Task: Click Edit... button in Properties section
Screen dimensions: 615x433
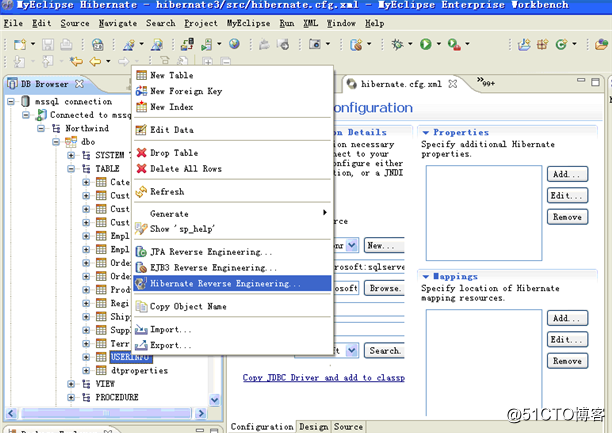Action: point(567,195)
